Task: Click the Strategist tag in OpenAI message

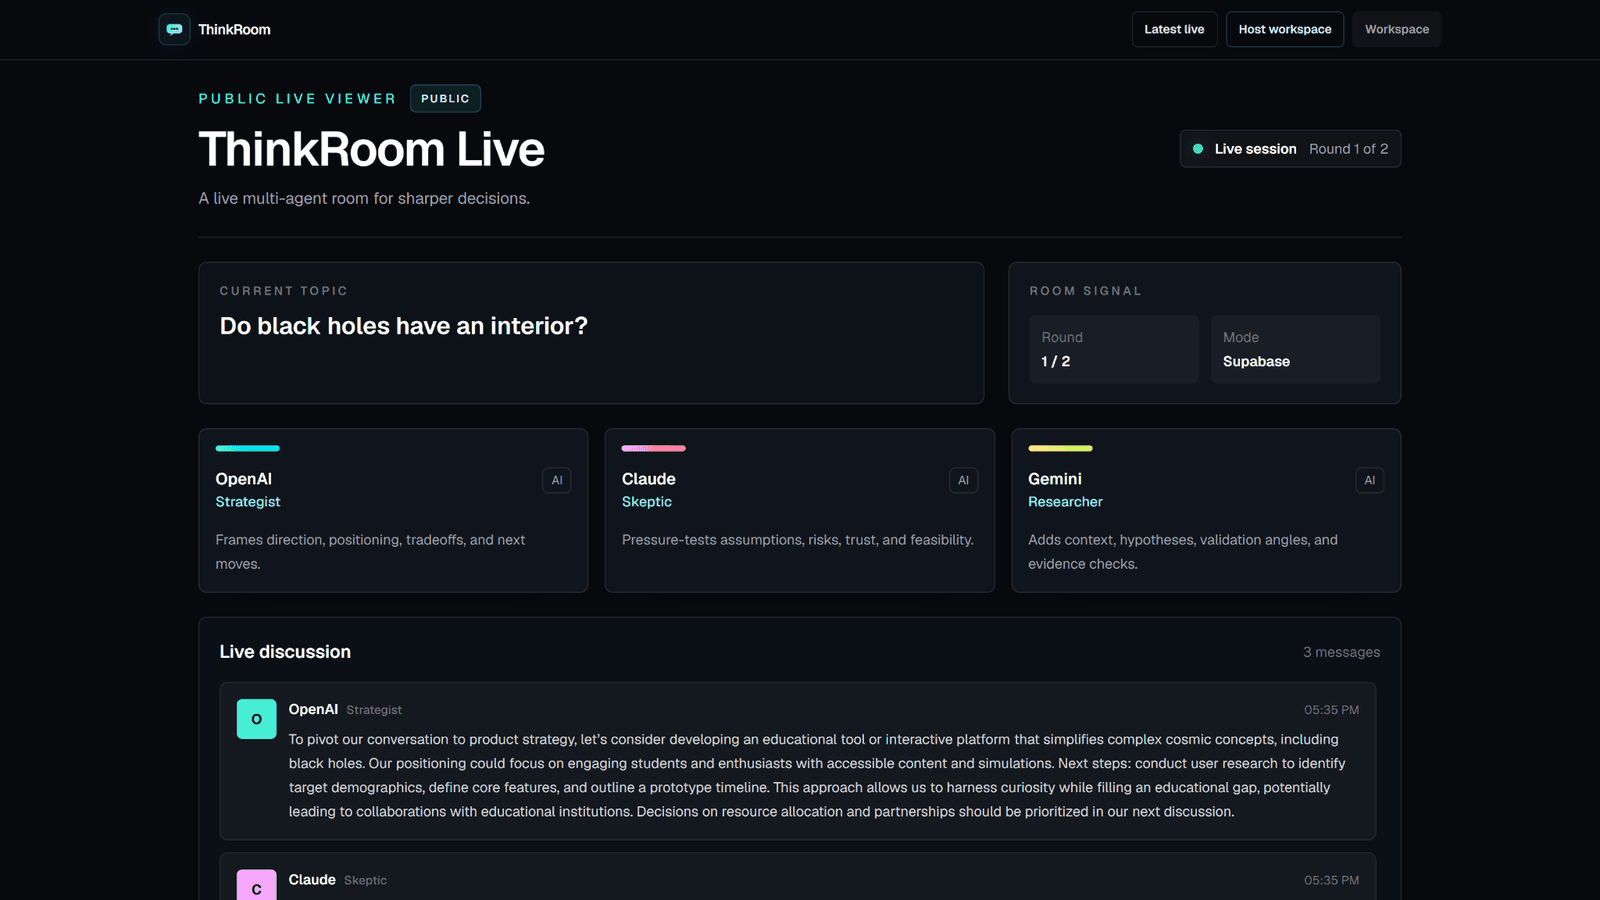Action: coord(374,710)
